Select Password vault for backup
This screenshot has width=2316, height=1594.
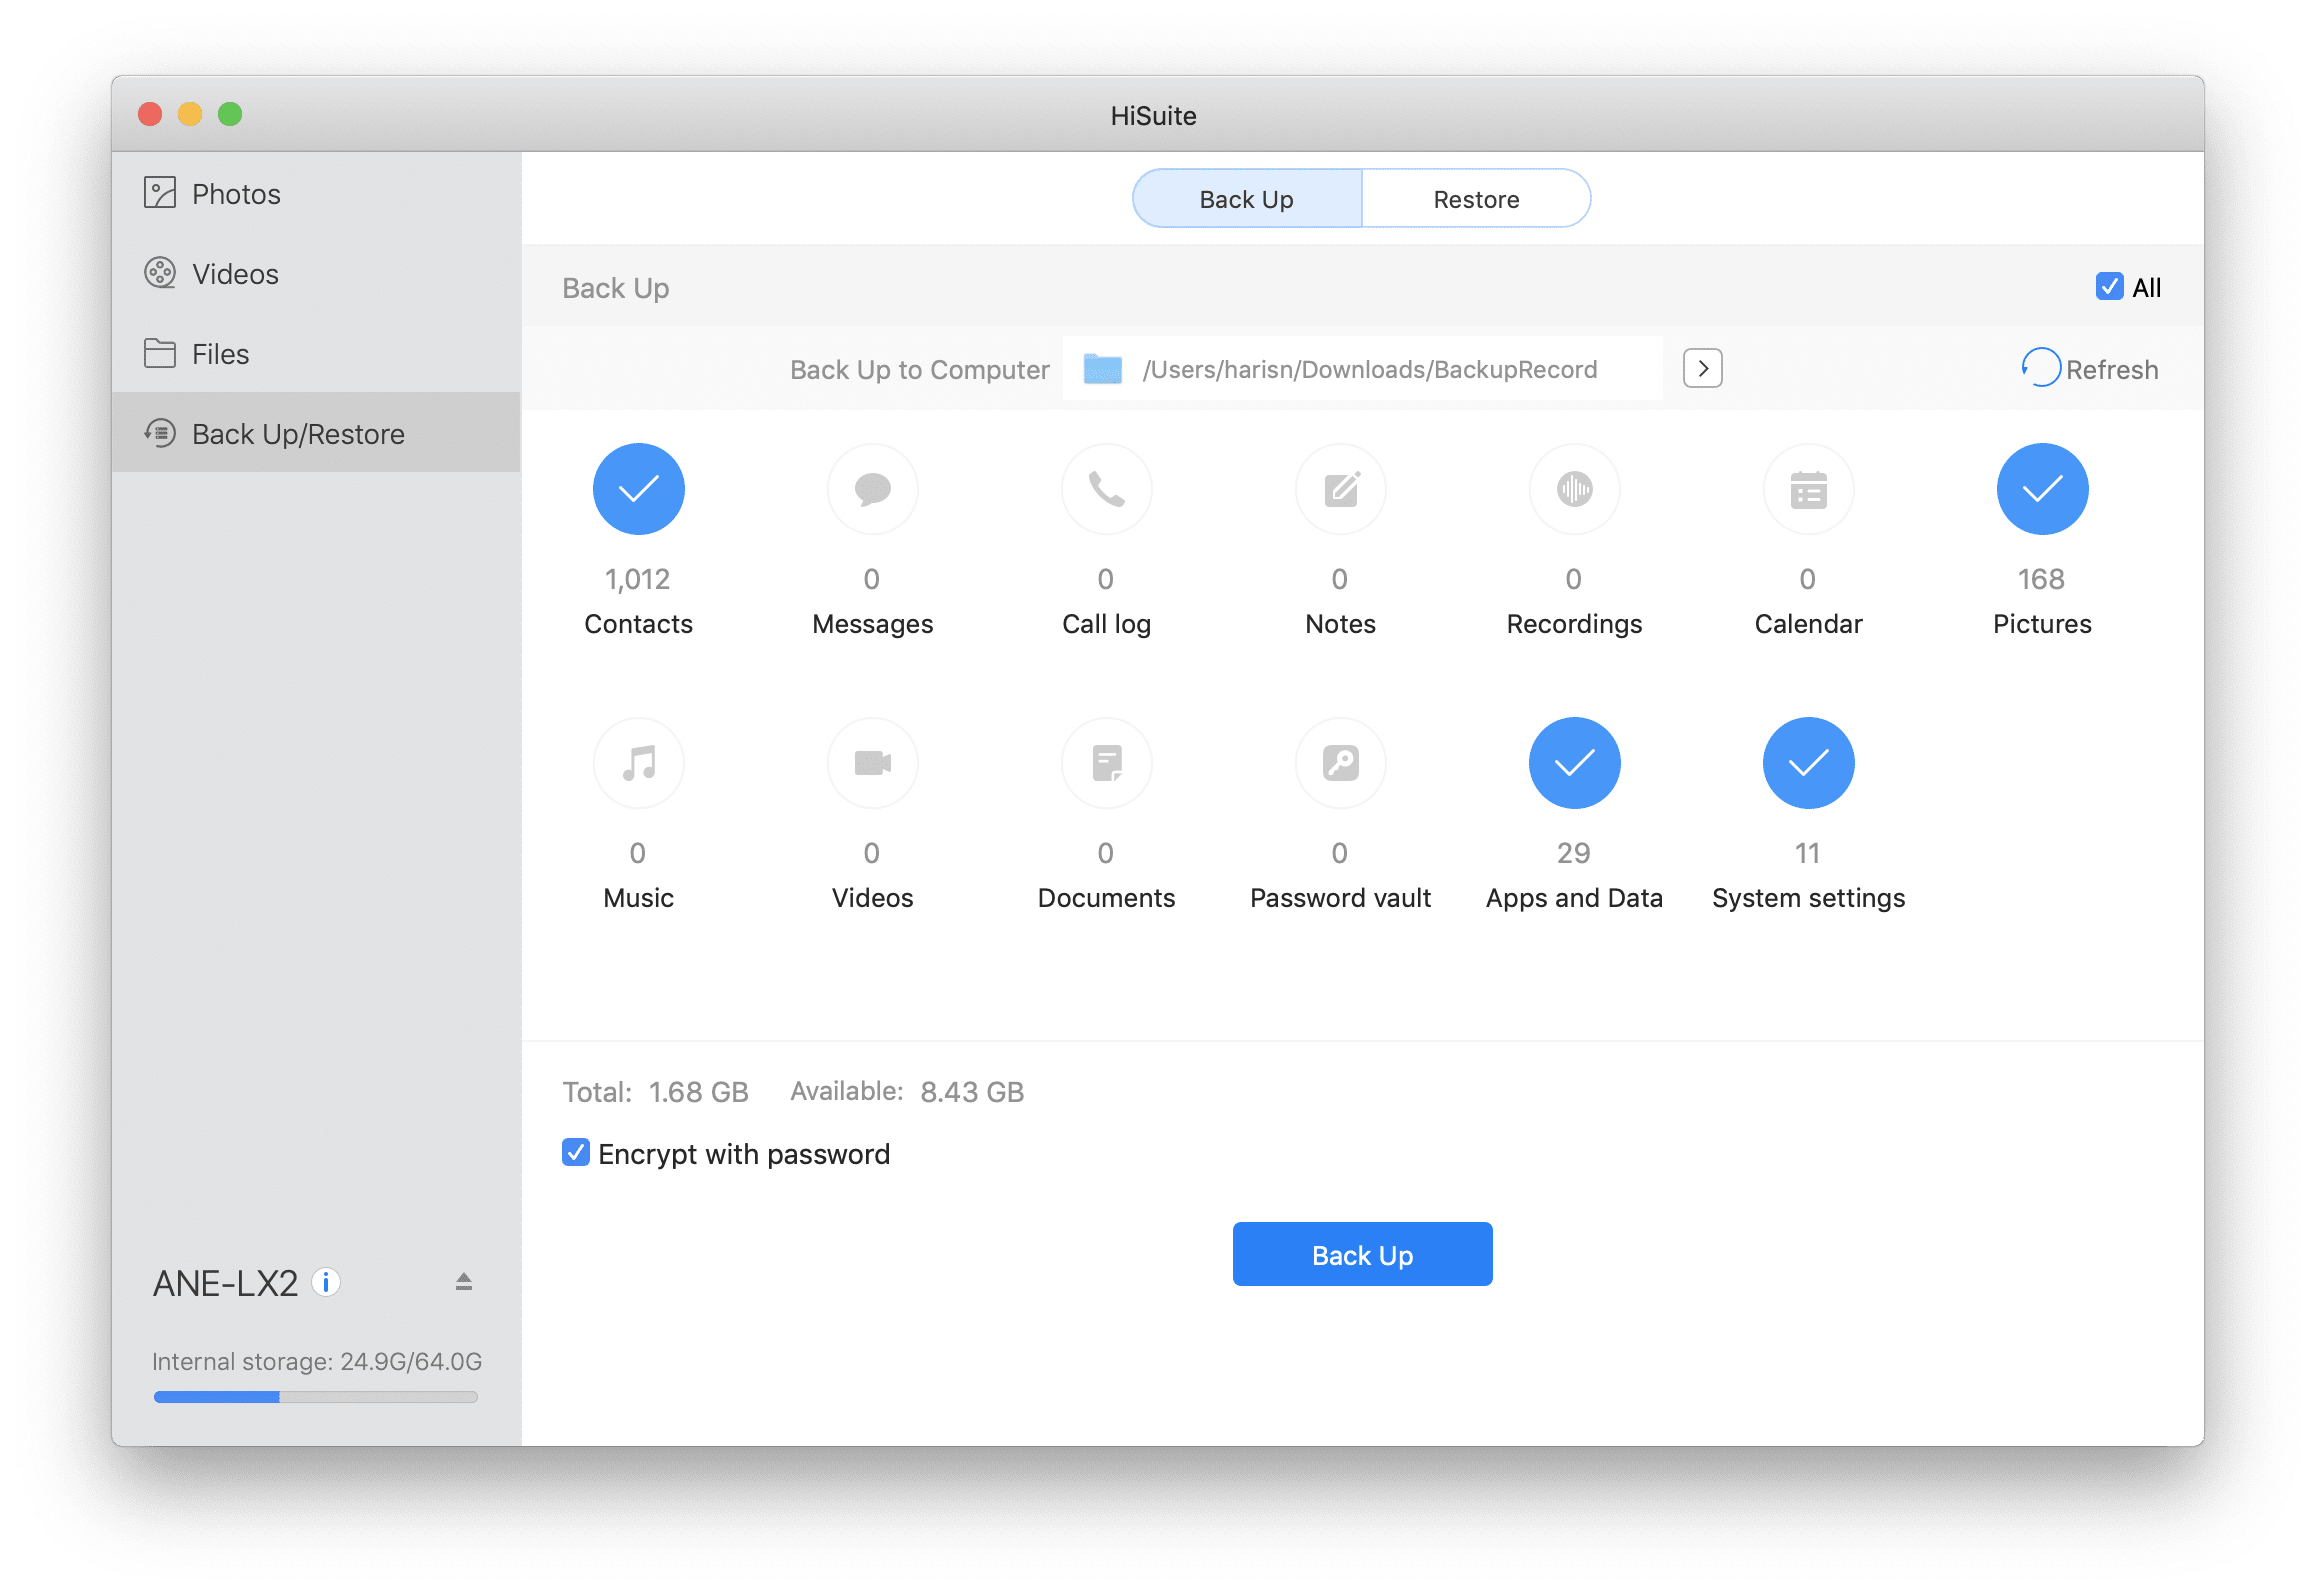pyautogui.click(x=1339, y=762)
